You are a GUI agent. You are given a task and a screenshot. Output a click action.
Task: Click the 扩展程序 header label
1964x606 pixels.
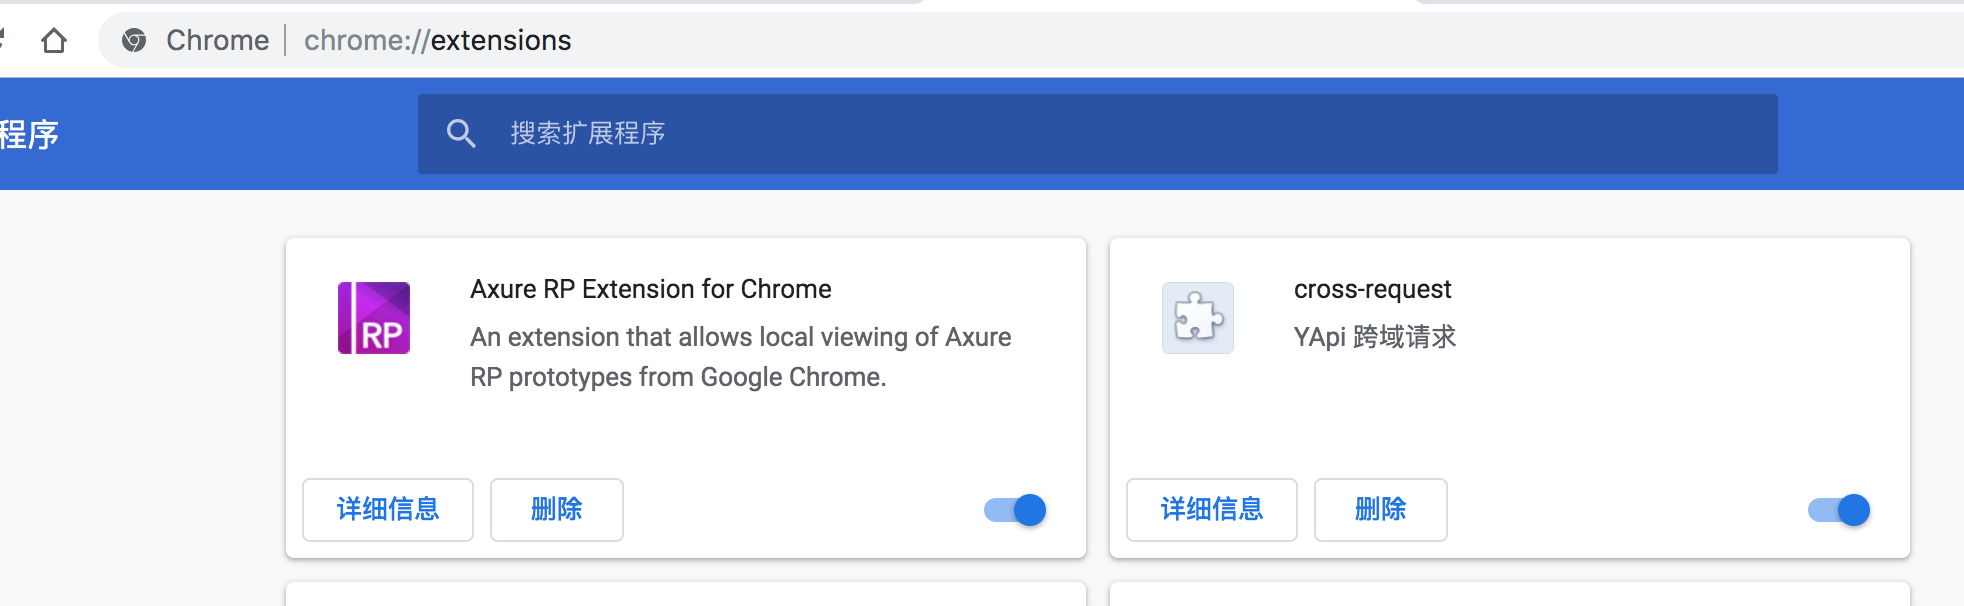[x=30, y=133]
